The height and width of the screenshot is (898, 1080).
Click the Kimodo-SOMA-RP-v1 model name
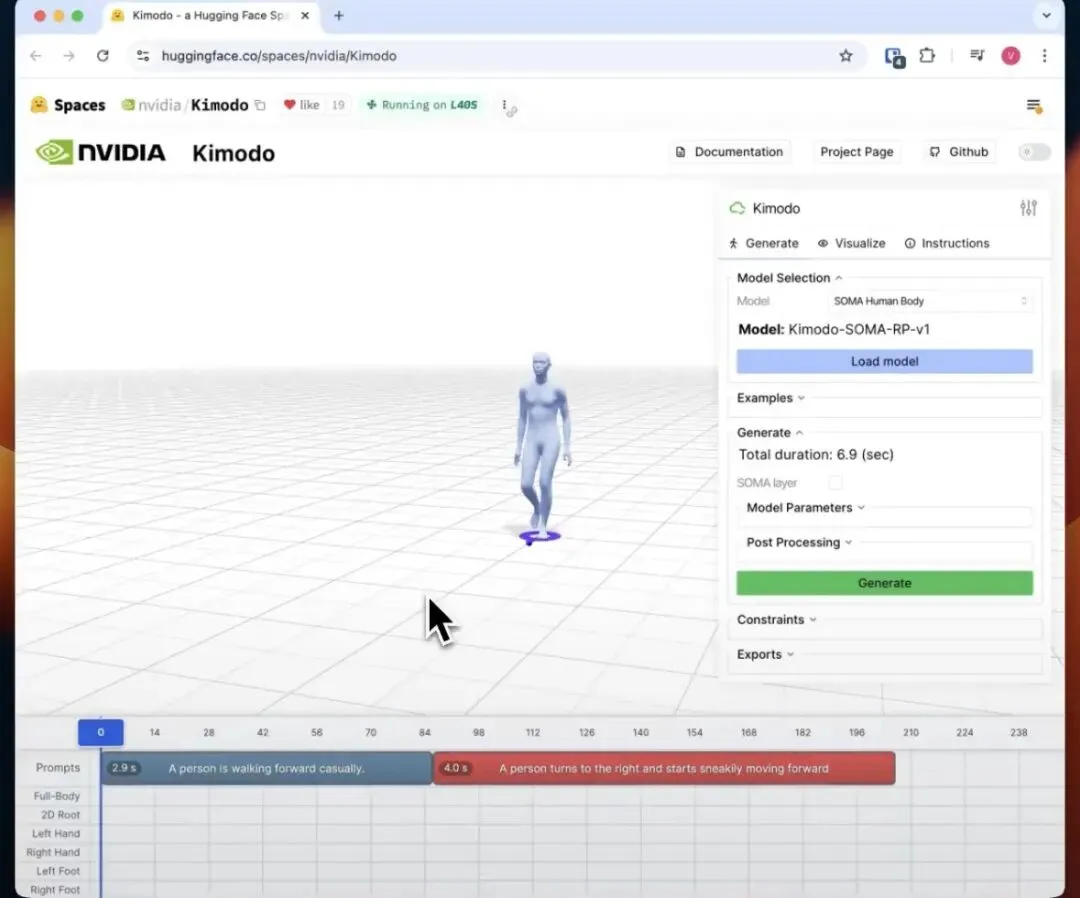pyautogui.click(x=859, y=329)
